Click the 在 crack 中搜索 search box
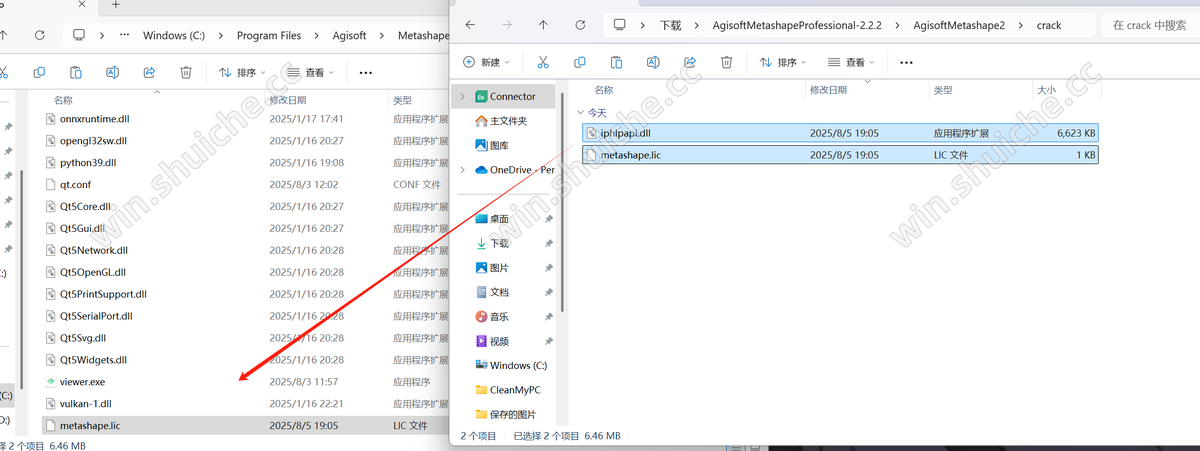Screen dimensions: 1200x451 pyautogui.click(x=1150, y=24)
